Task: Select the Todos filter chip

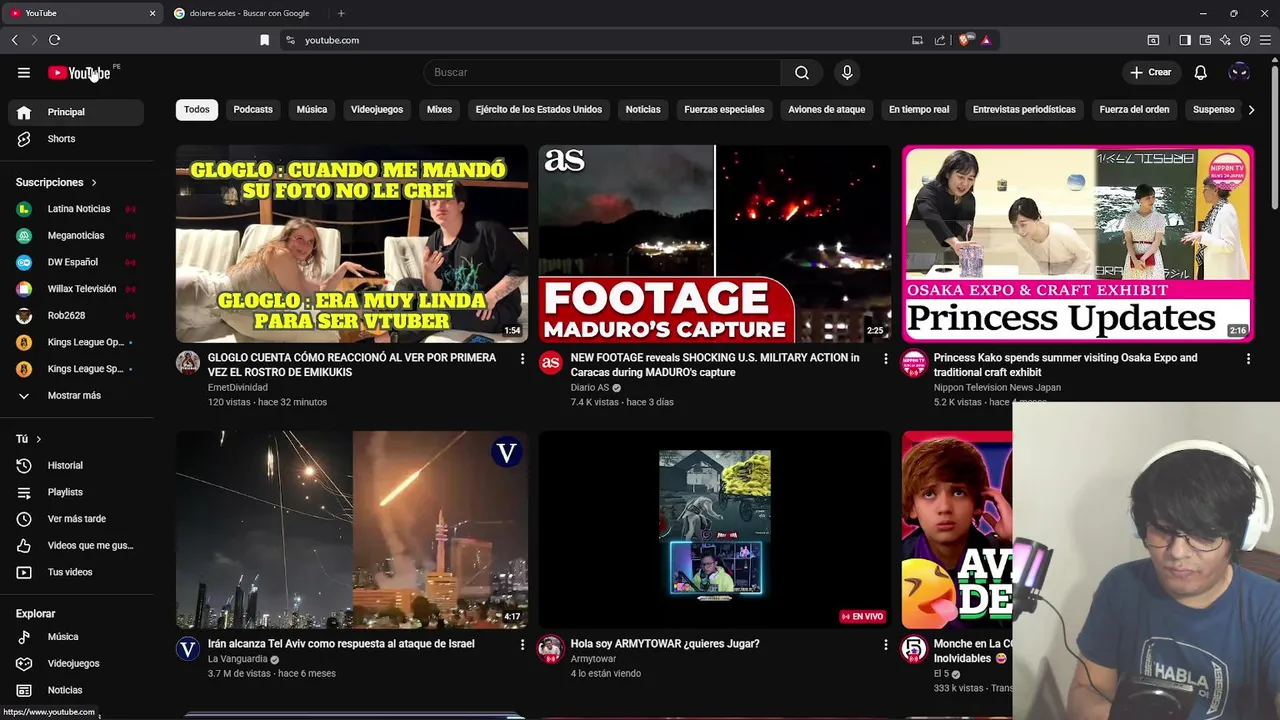Action: pos(197,109)
